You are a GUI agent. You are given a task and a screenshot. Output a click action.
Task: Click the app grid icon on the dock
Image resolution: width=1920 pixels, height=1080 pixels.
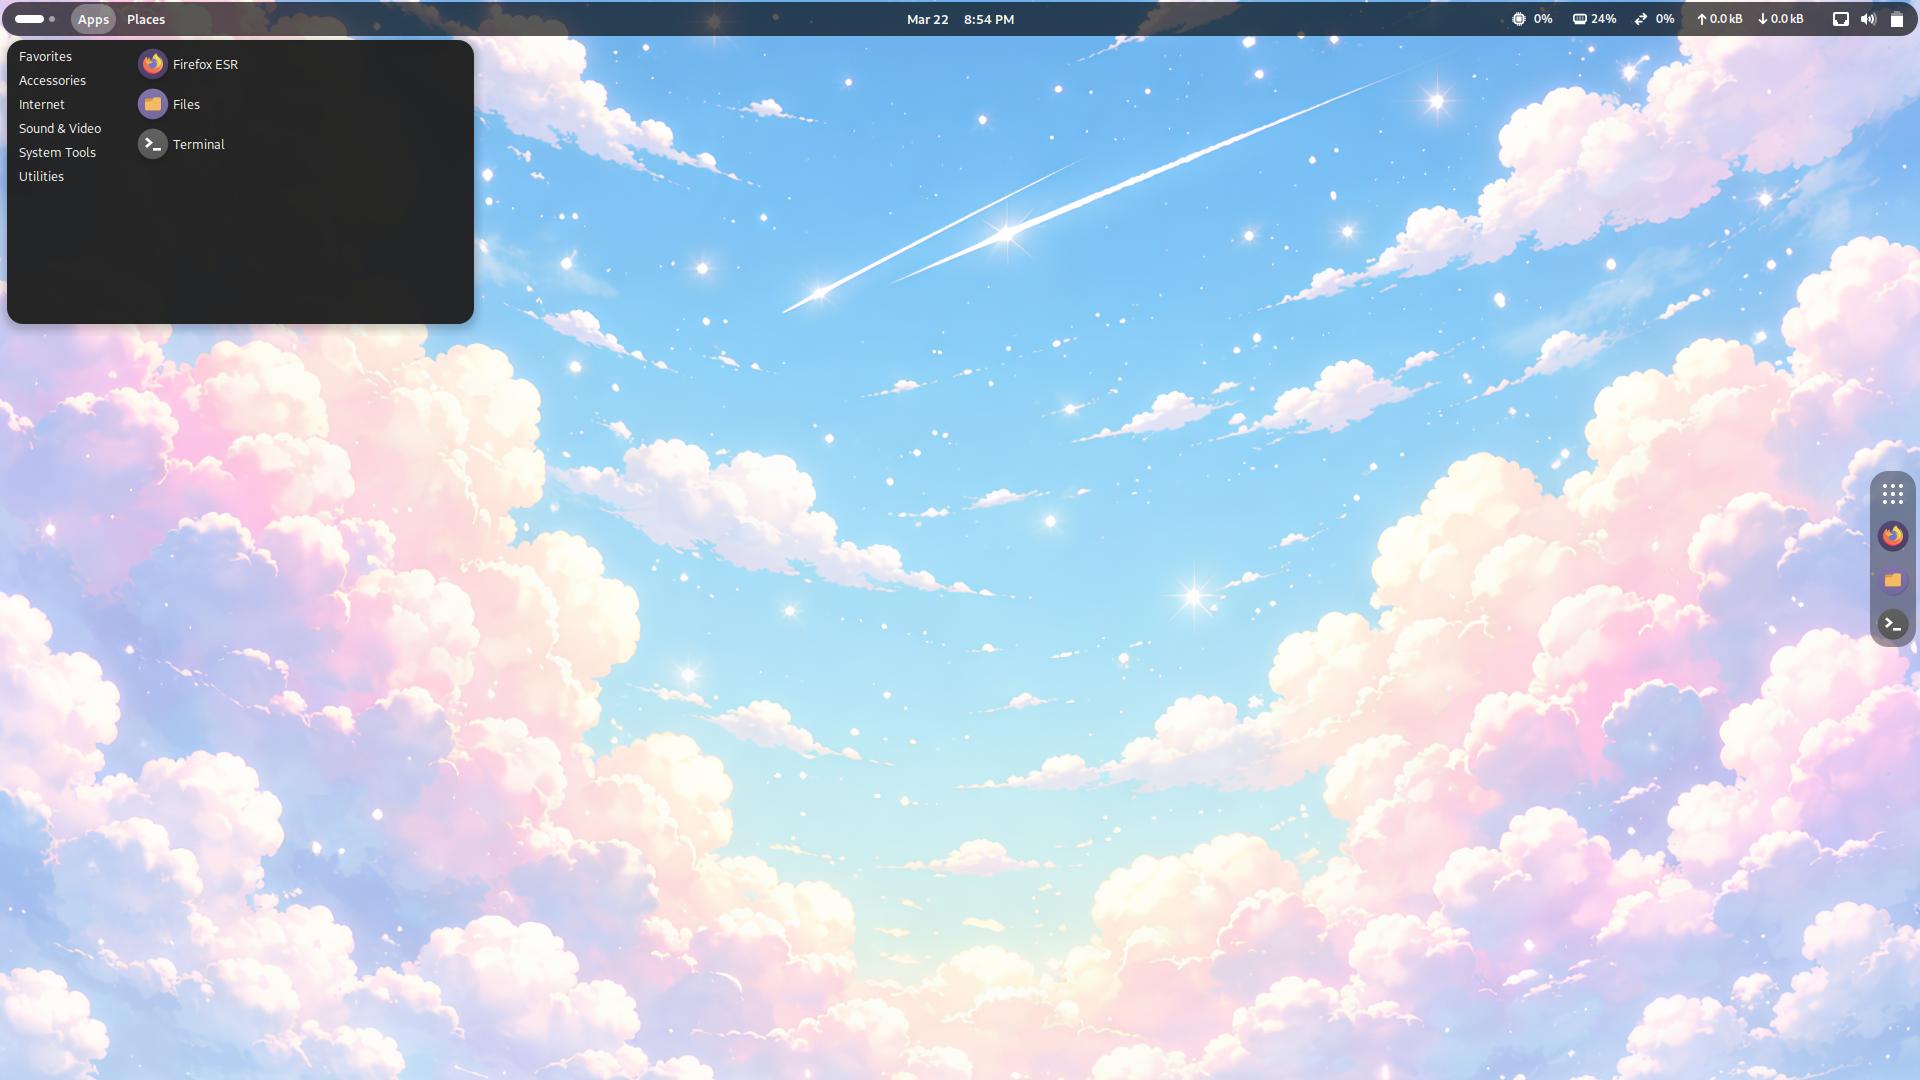(x=1892, y=493)
